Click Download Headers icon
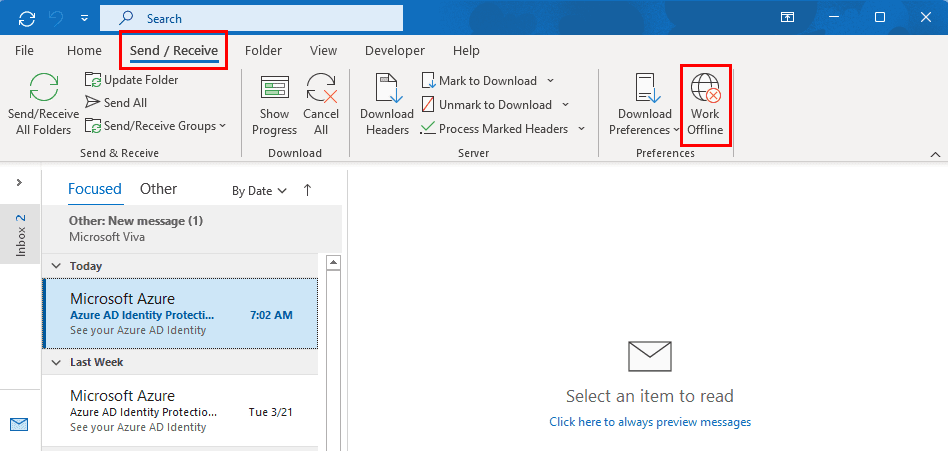 (387, 88)
